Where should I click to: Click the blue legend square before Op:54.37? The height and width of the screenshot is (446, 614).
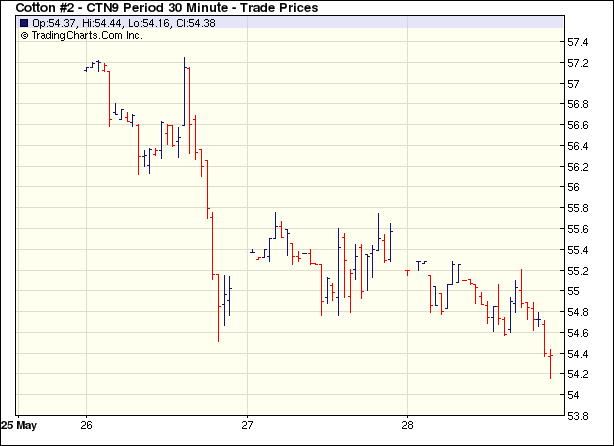click(24, 22)
